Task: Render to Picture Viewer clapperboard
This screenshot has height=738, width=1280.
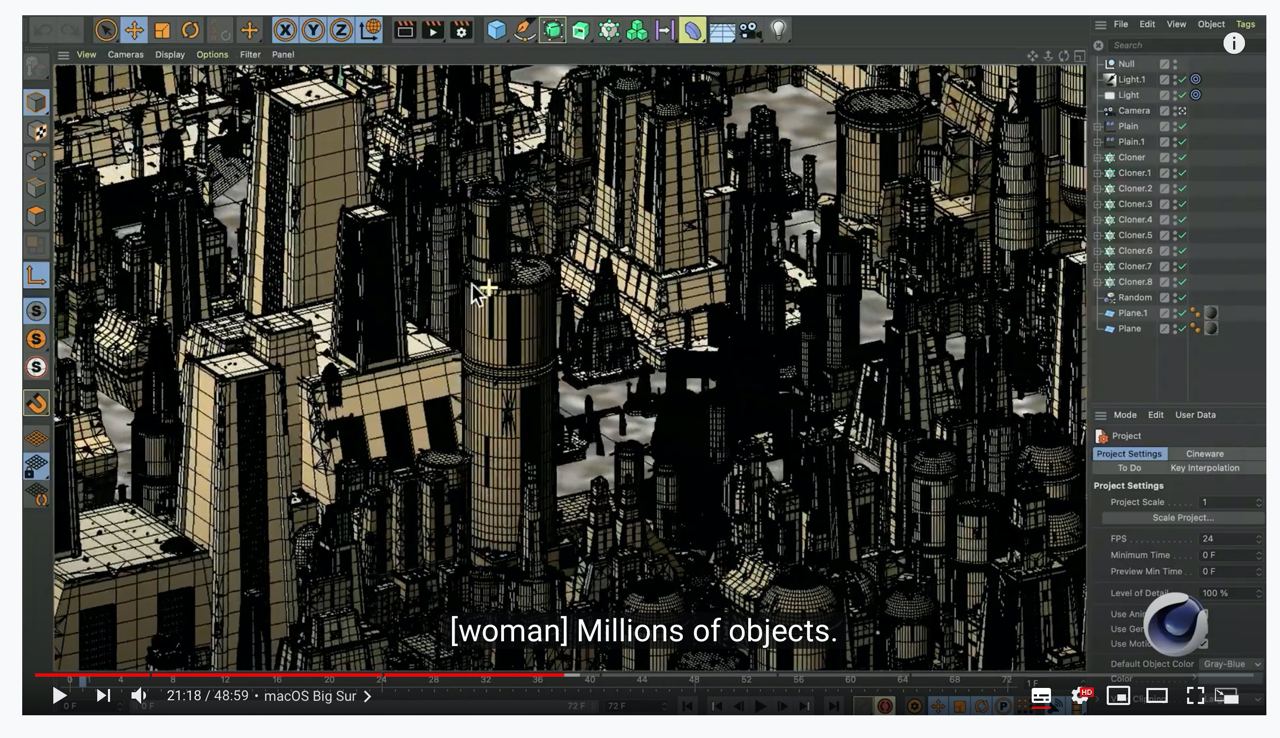Action: 433,30
